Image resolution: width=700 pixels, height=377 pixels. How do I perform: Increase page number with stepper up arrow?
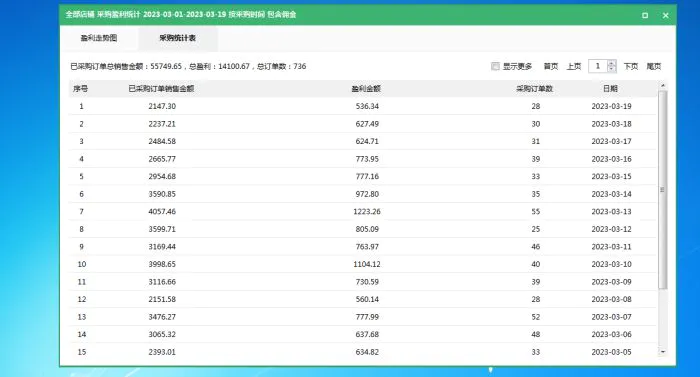point(612,63)
